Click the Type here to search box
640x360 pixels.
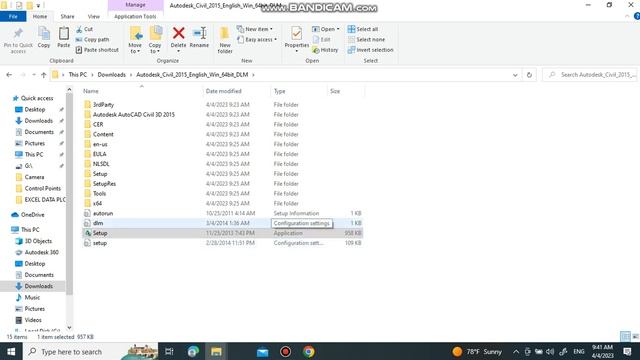pos(91,351)
